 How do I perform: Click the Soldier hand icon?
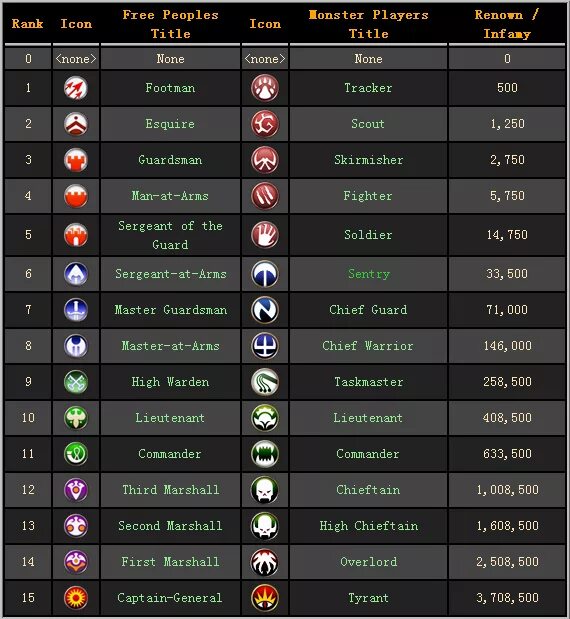[265, 234]
